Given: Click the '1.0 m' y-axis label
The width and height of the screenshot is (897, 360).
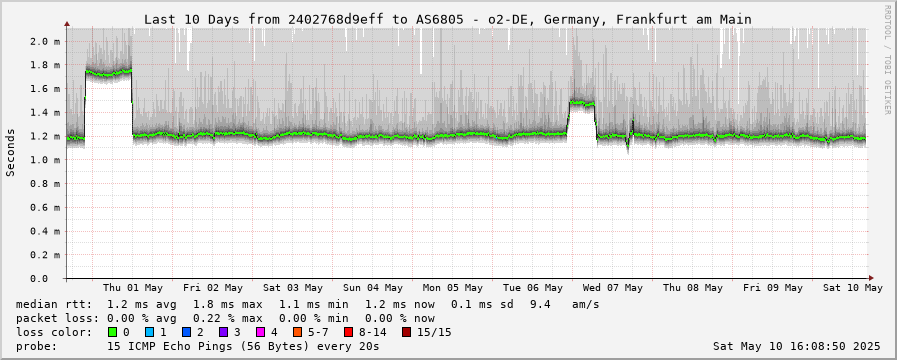Looking at the screenshot, I should tap(45, 160).
